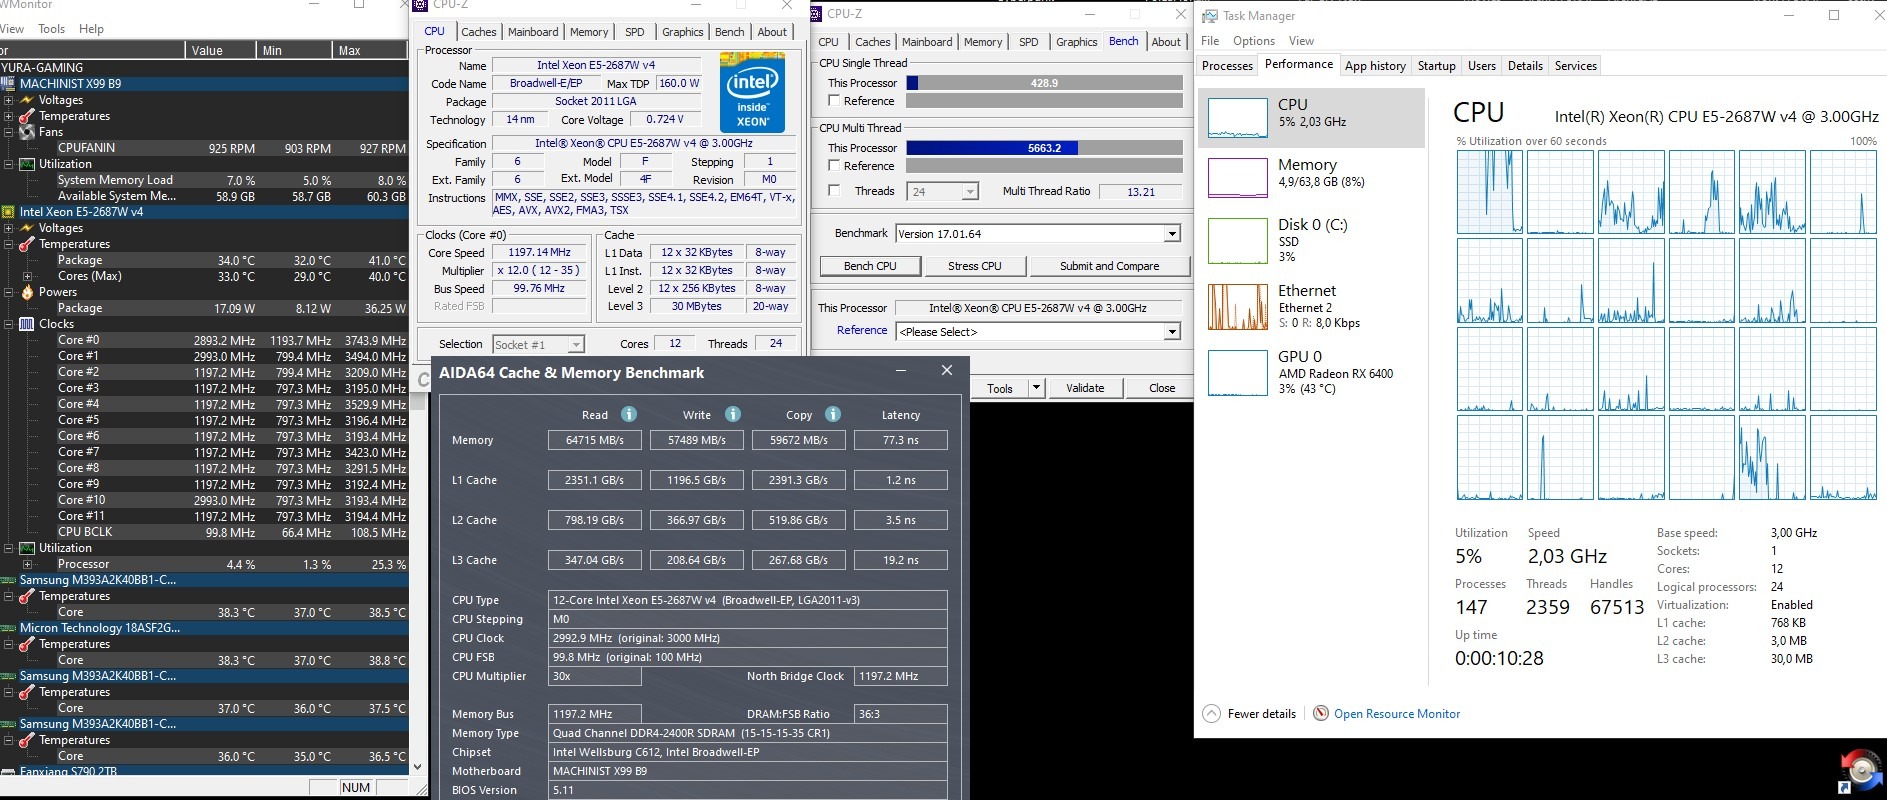This screenshot has height=800, width=1887.
Task: Click the Fans icon in HWMonitor tree
Action: pyautogui.click(x=27, y=132)
